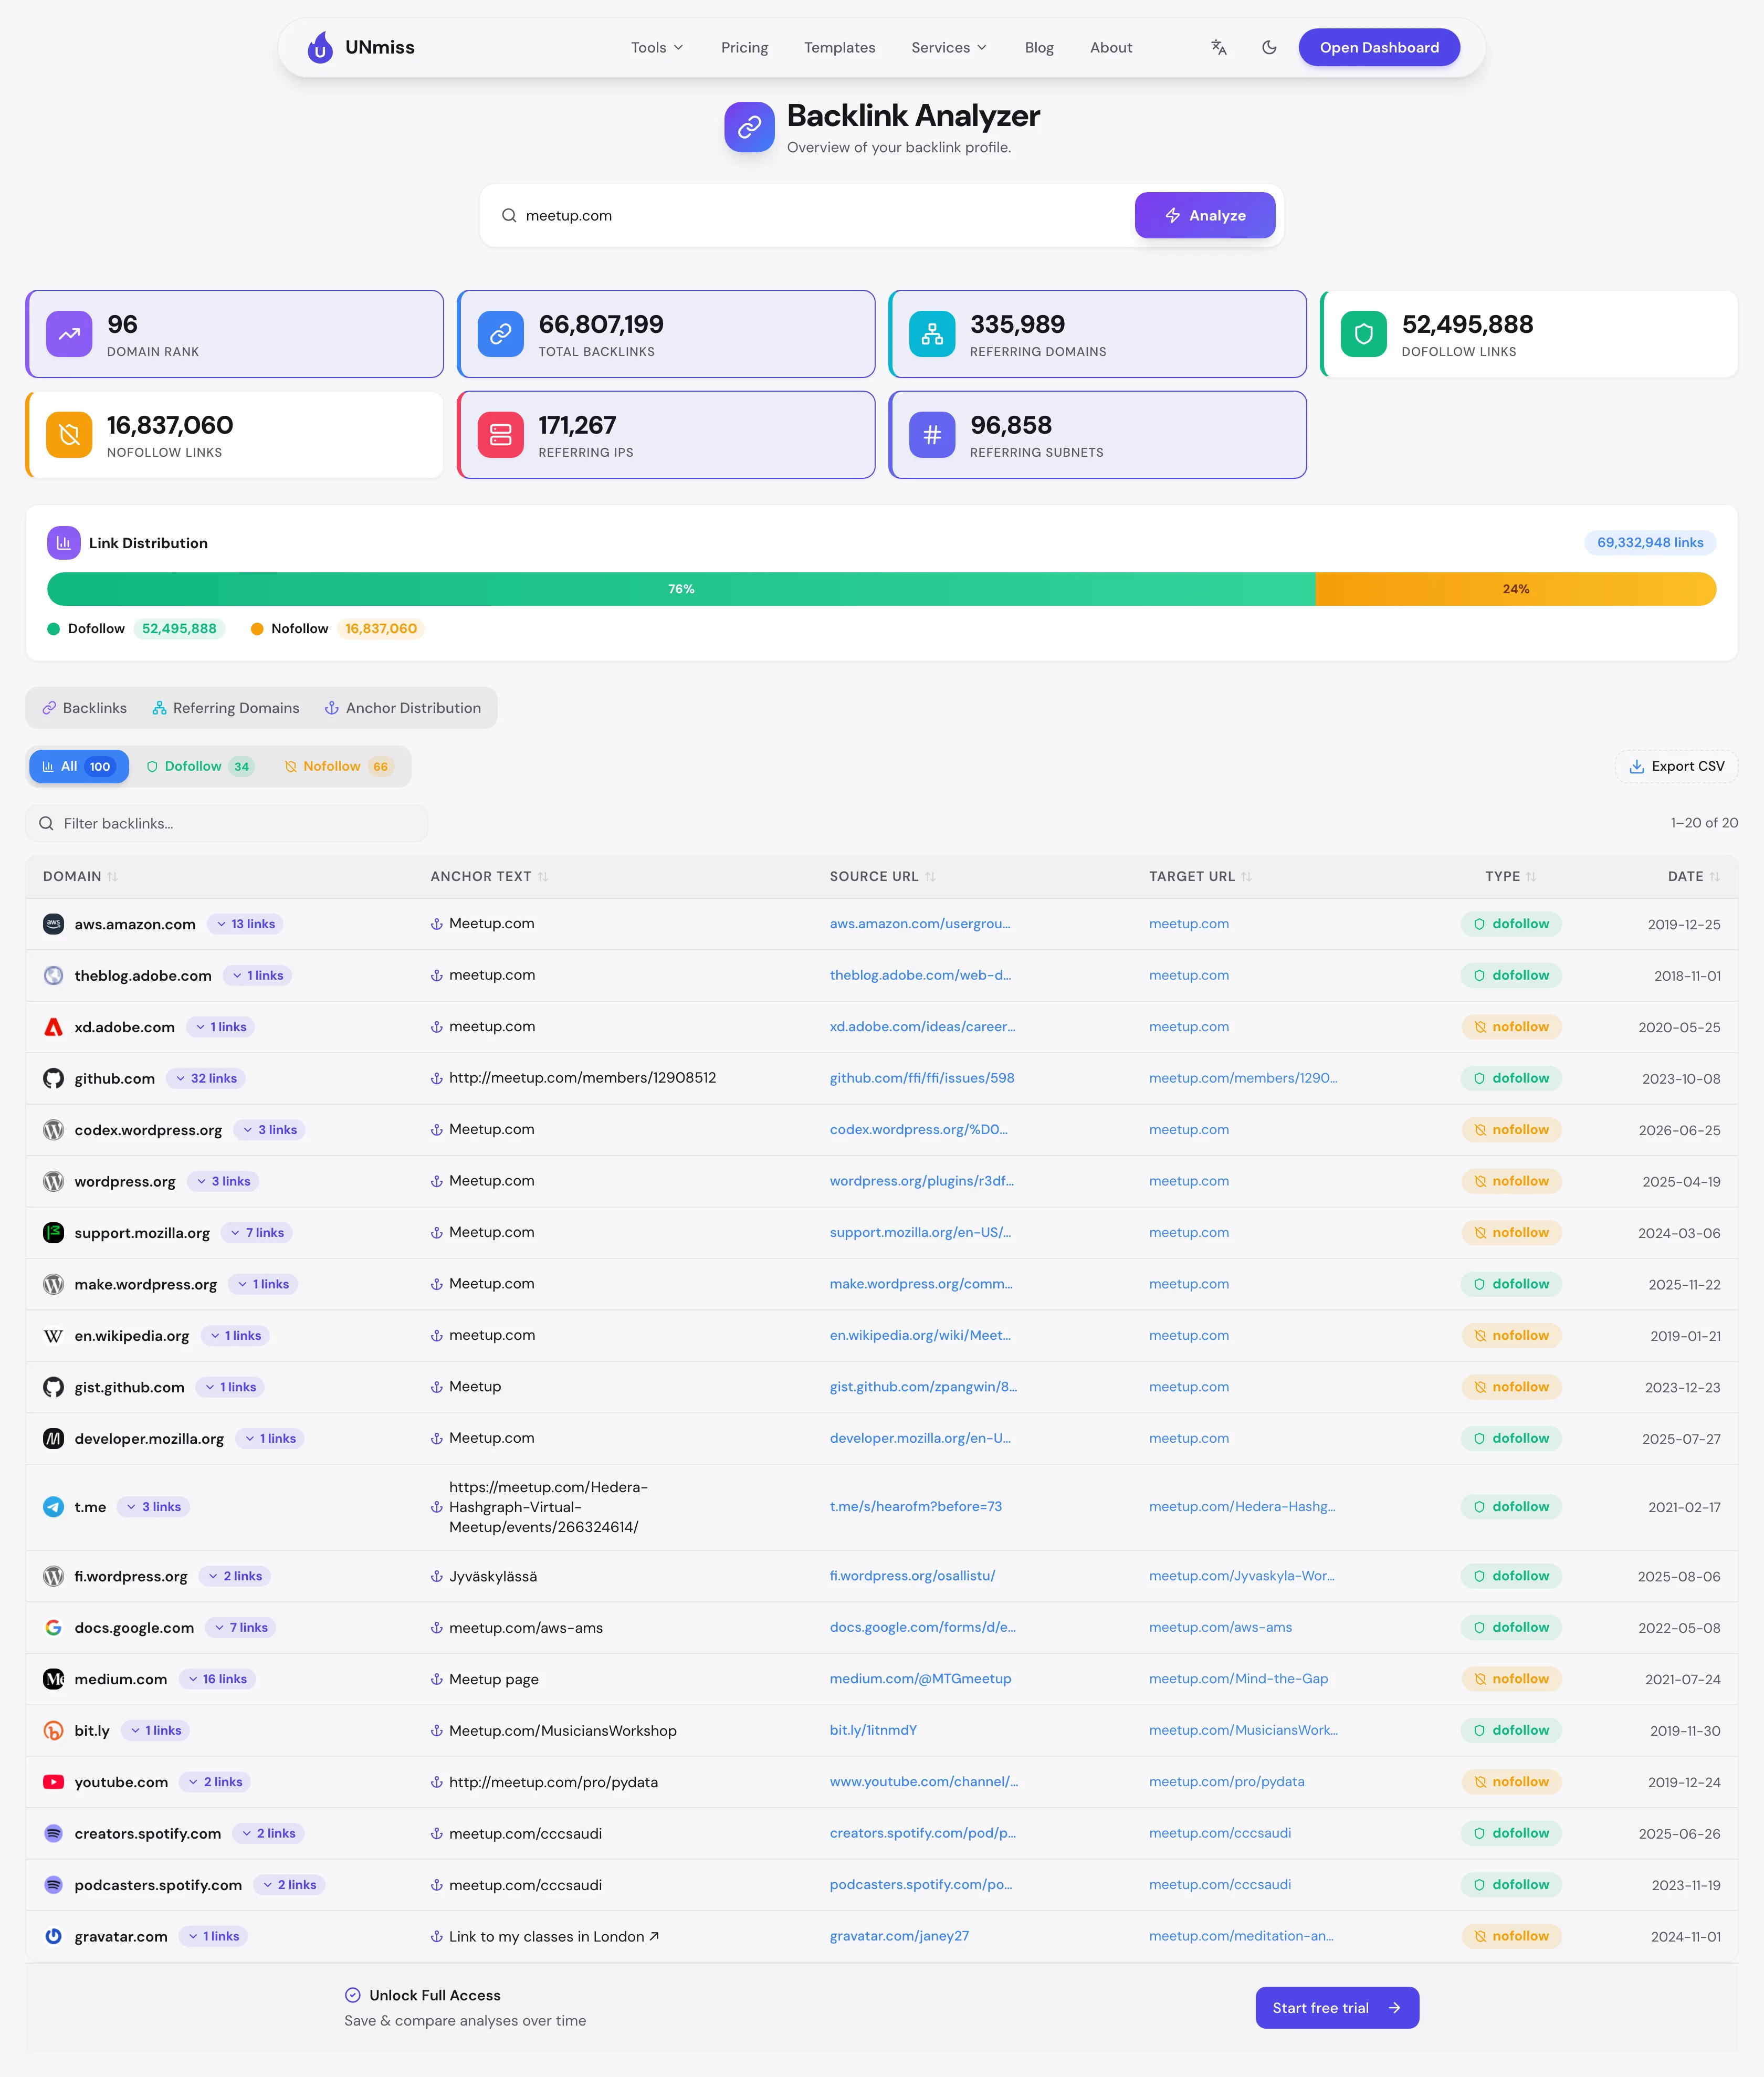The width and height of the screenshot is (1764, 2077).
Task: Click the github.com Octocat favicon
Action: (x=54, y=1078)
